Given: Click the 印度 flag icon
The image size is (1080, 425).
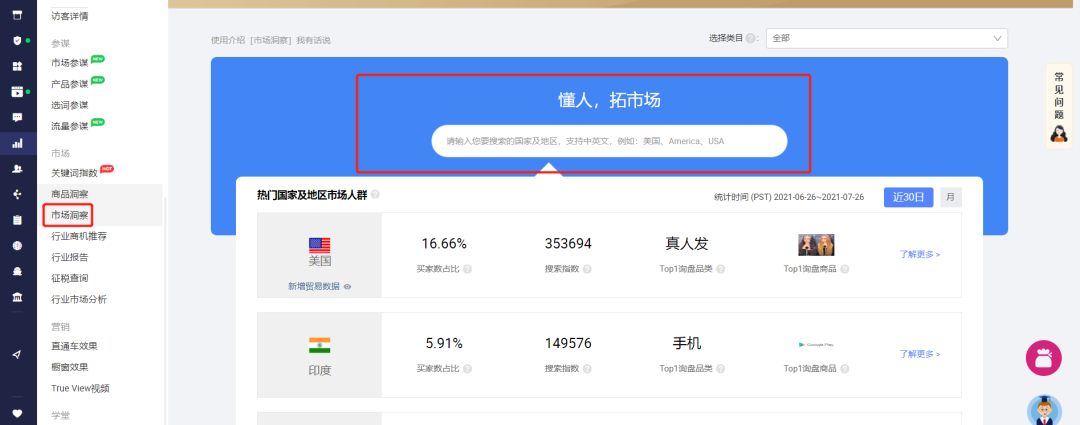Looking at the screenshot, I should pos(320,345).
